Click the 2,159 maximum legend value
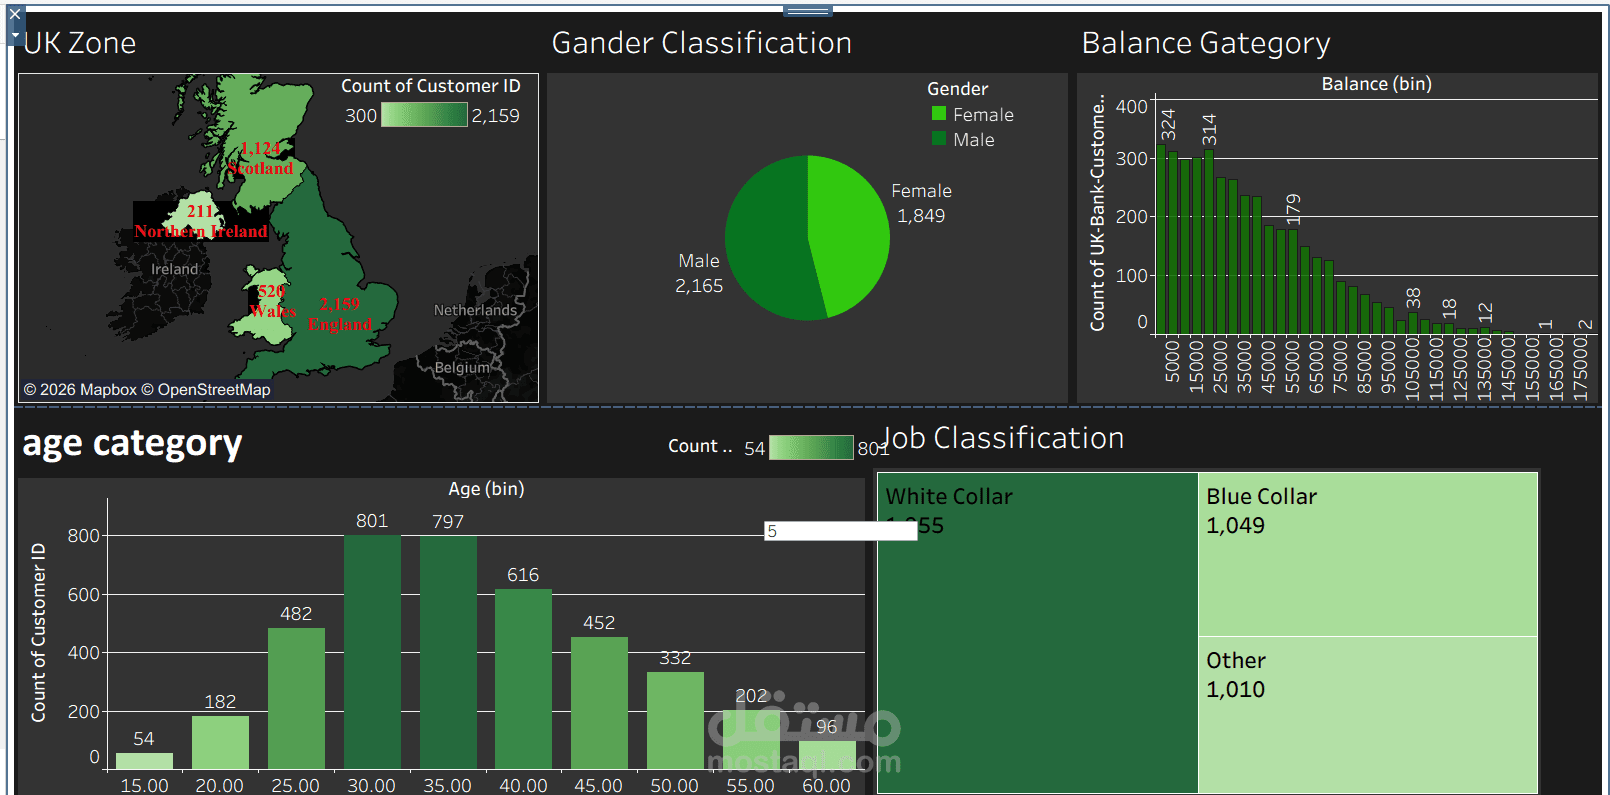 click(495, 116)
